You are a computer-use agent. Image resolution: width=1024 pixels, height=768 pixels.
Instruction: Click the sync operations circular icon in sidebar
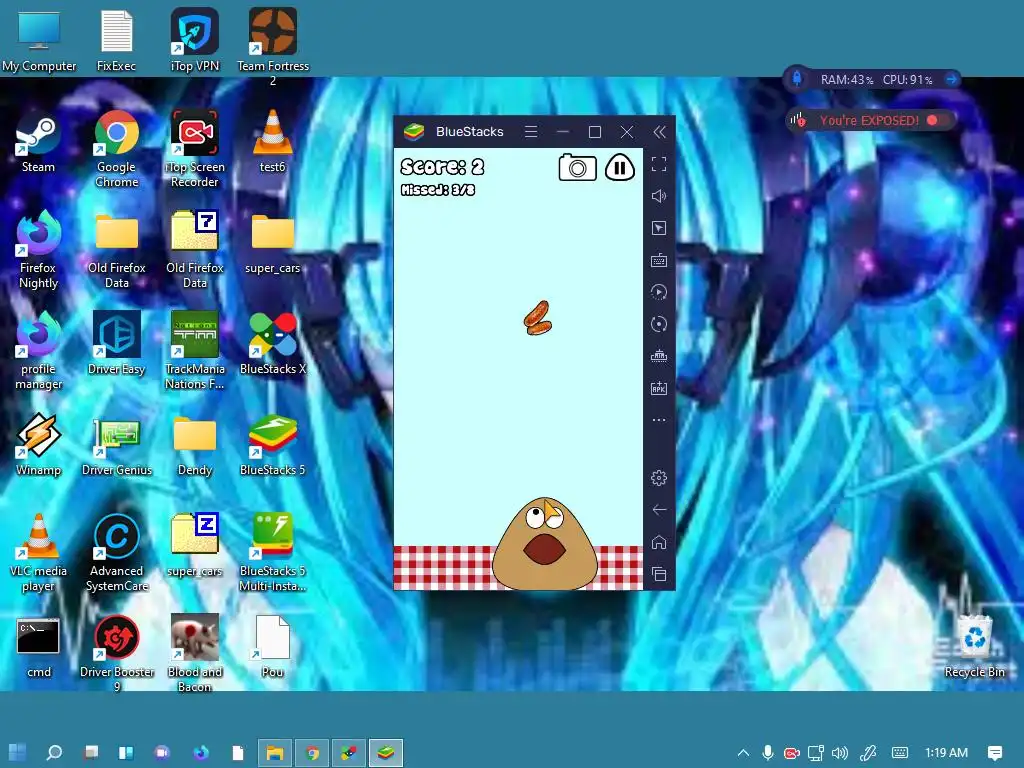[659, 324]
